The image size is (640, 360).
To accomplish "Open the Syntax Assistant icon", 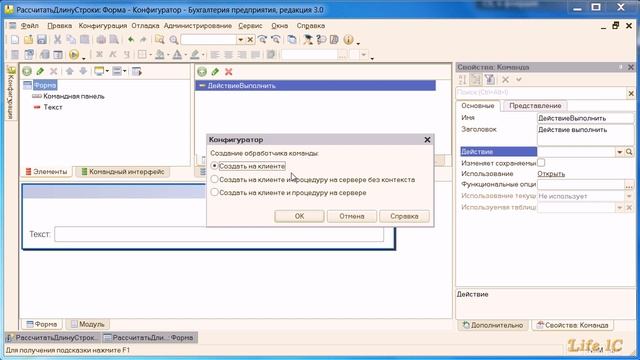I will 308,40.
